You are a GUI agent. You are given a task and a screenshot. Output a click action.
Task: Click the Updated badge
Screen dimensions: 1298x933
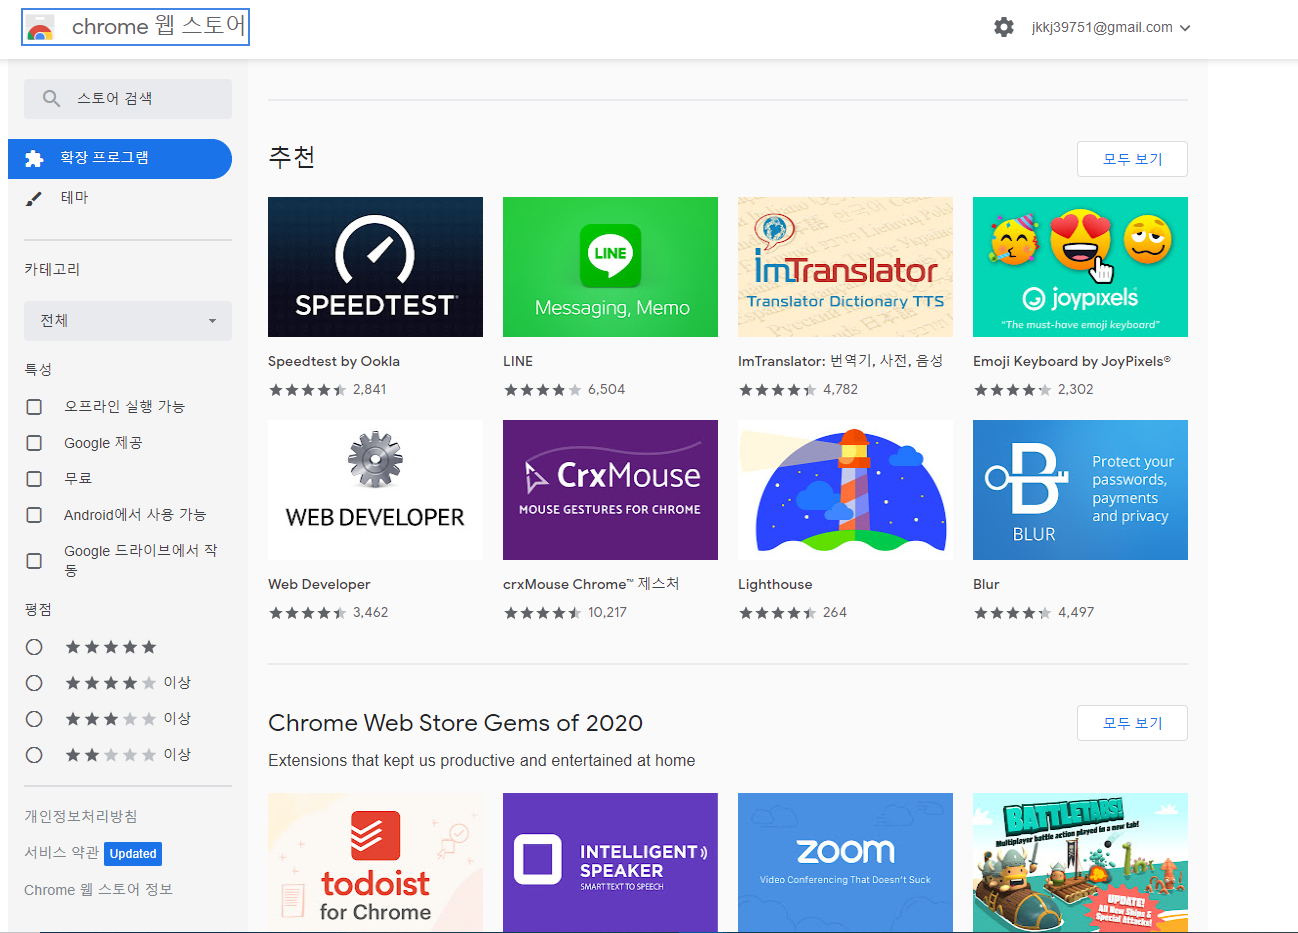(133, 854)
